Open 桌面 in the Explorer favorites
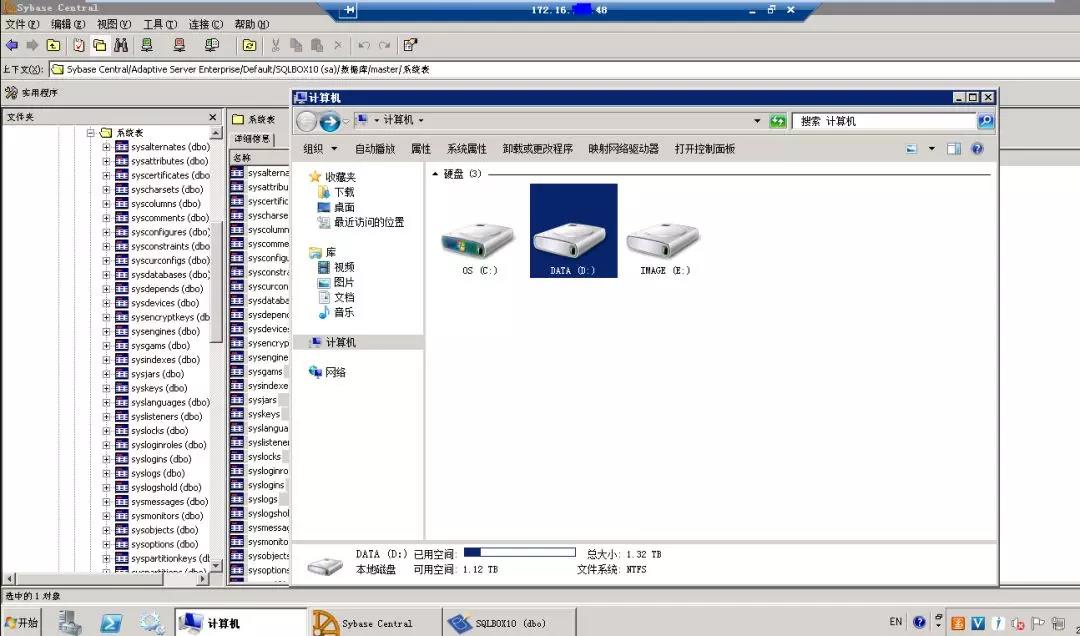The width and height of the screenshot is (1080, 636). pyautogui.click(x=336, y=207)
